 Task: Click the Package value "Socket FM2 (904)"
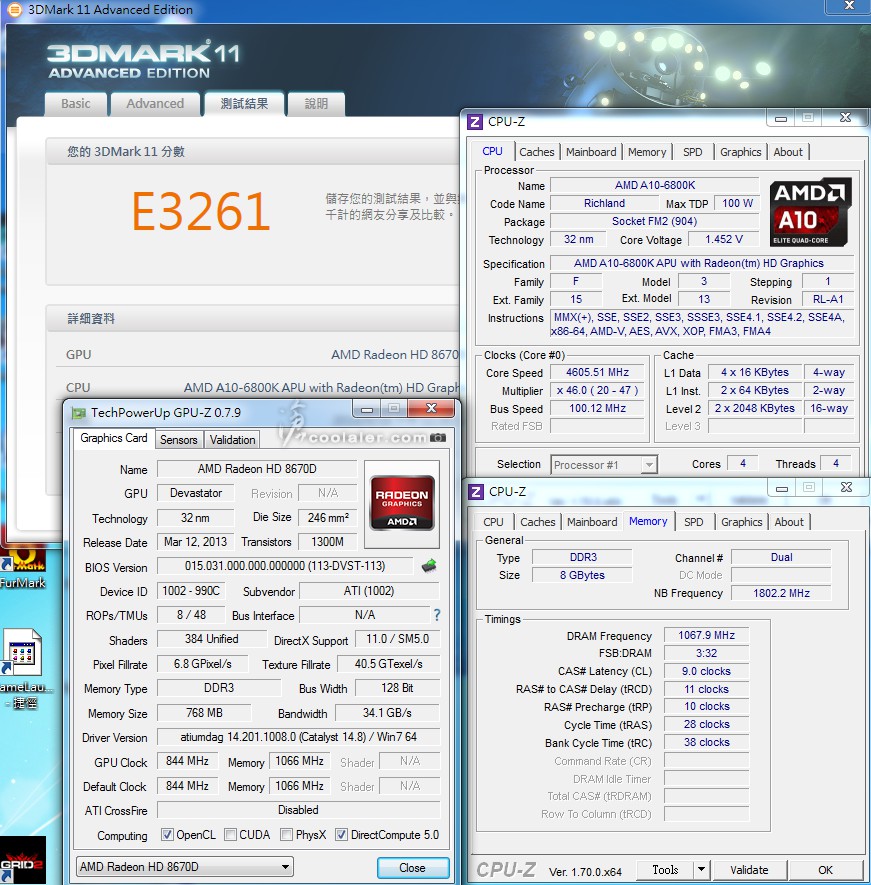click(x=655, y=221)
